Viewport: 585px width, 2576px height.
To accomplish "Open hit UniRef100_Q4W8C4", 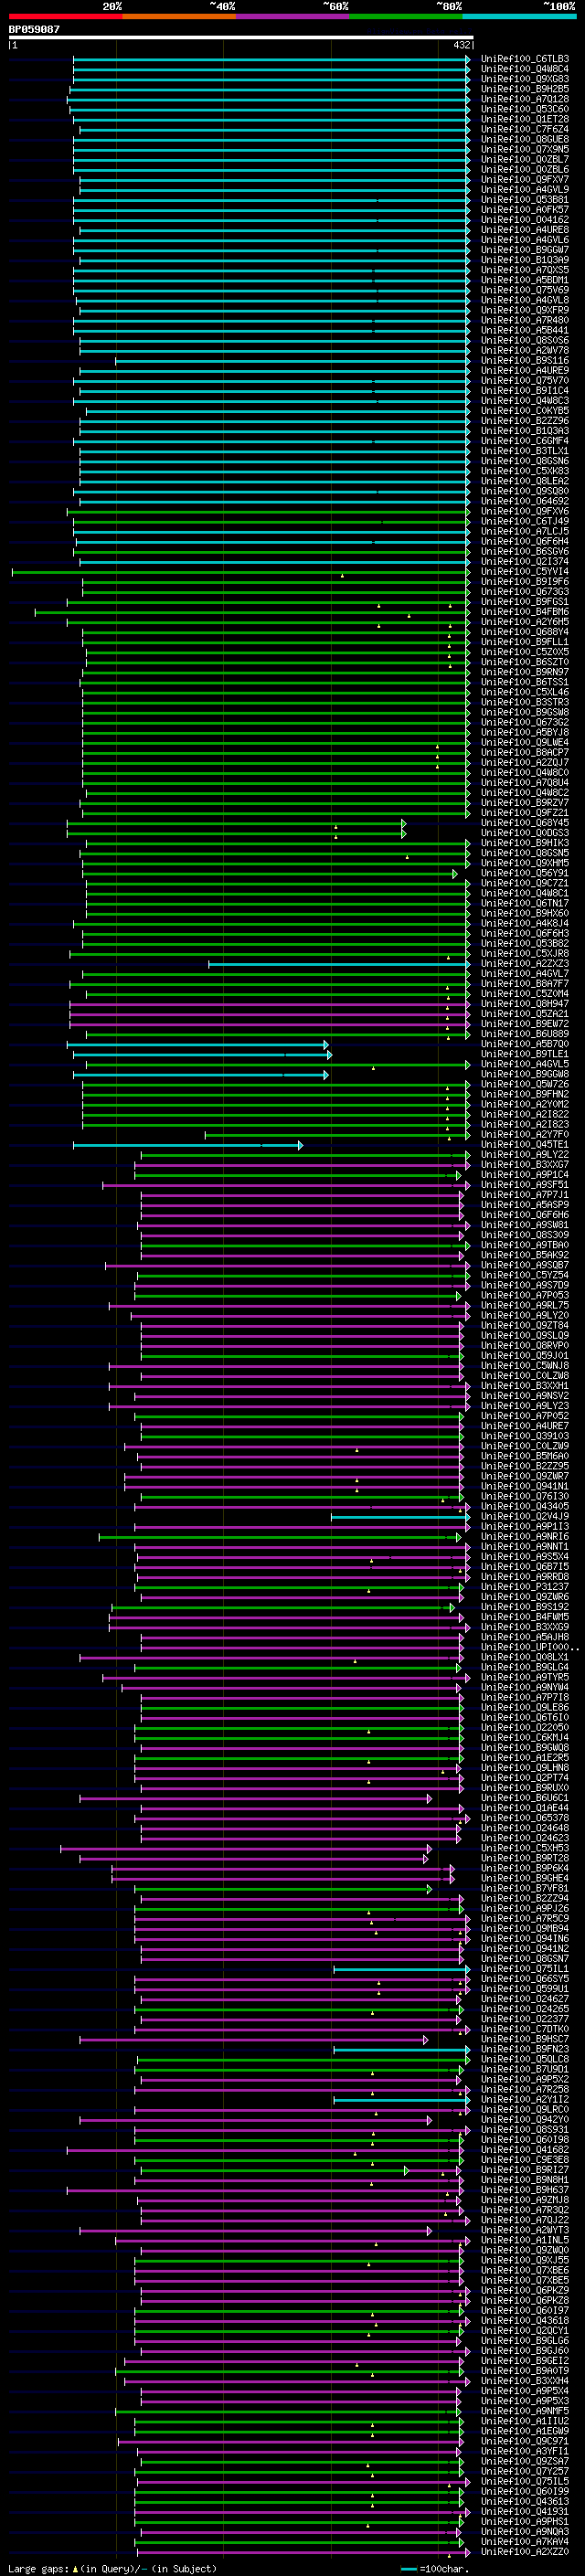I will (525, 69).
